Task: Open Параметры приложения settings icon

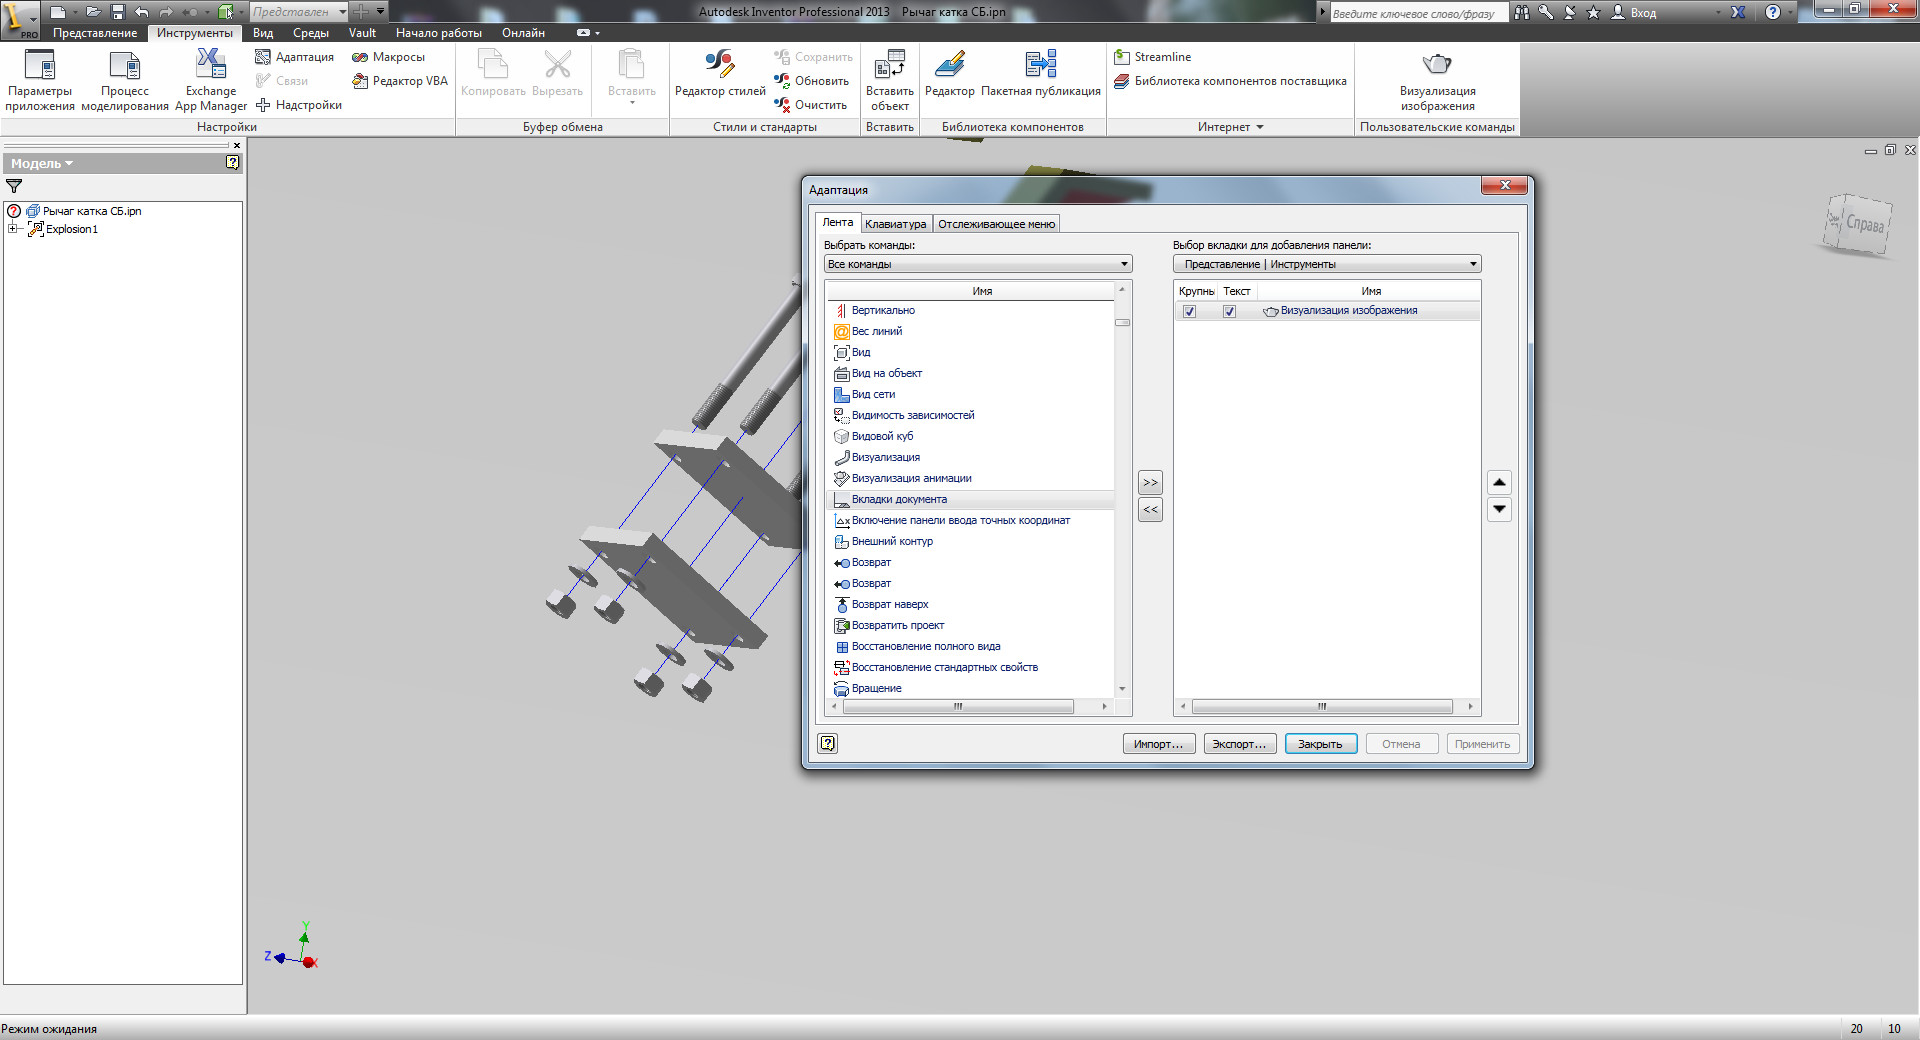Action: [39, 65]
